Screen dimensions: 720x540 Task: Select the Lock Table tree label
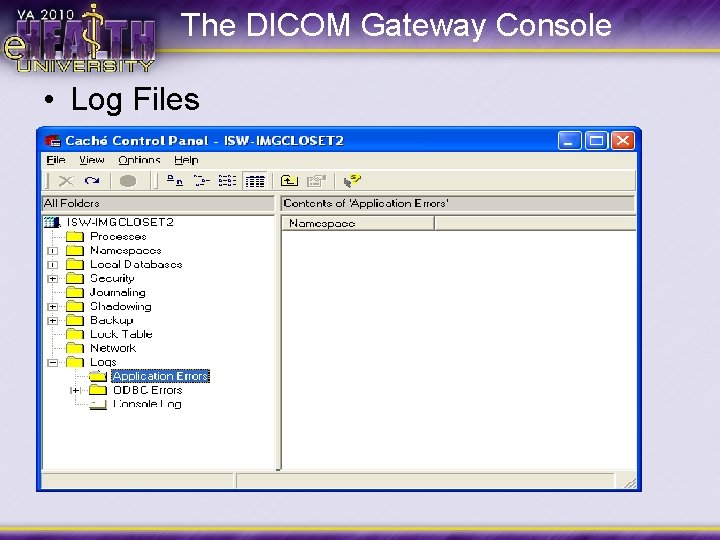pos(121,334)
